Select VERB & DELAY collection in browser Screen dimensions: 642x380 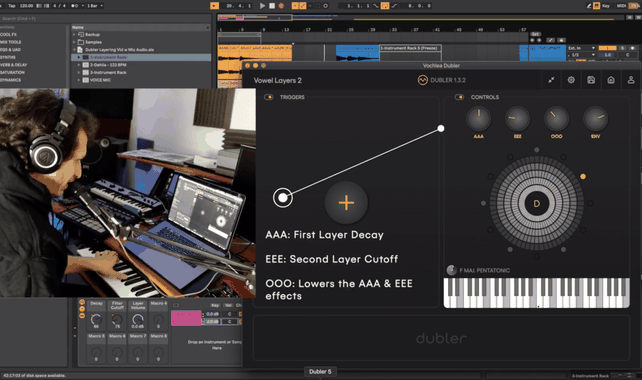tap(14, 65)
